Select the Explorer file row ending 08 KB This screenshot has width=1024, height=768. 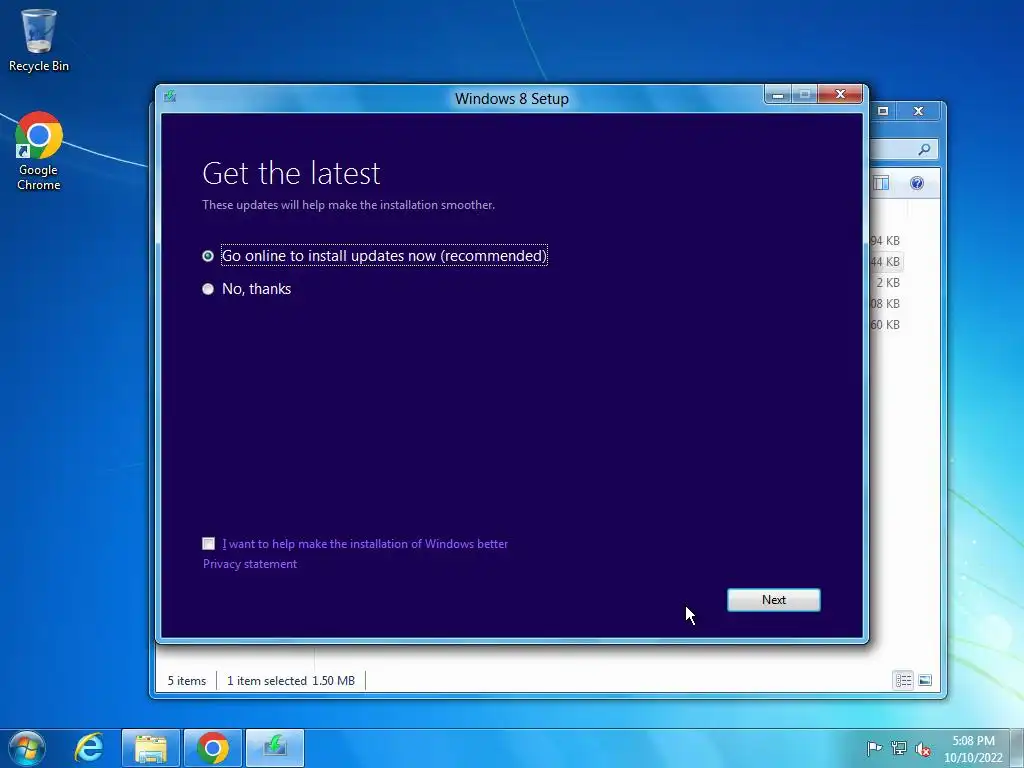tap(886, 304)
